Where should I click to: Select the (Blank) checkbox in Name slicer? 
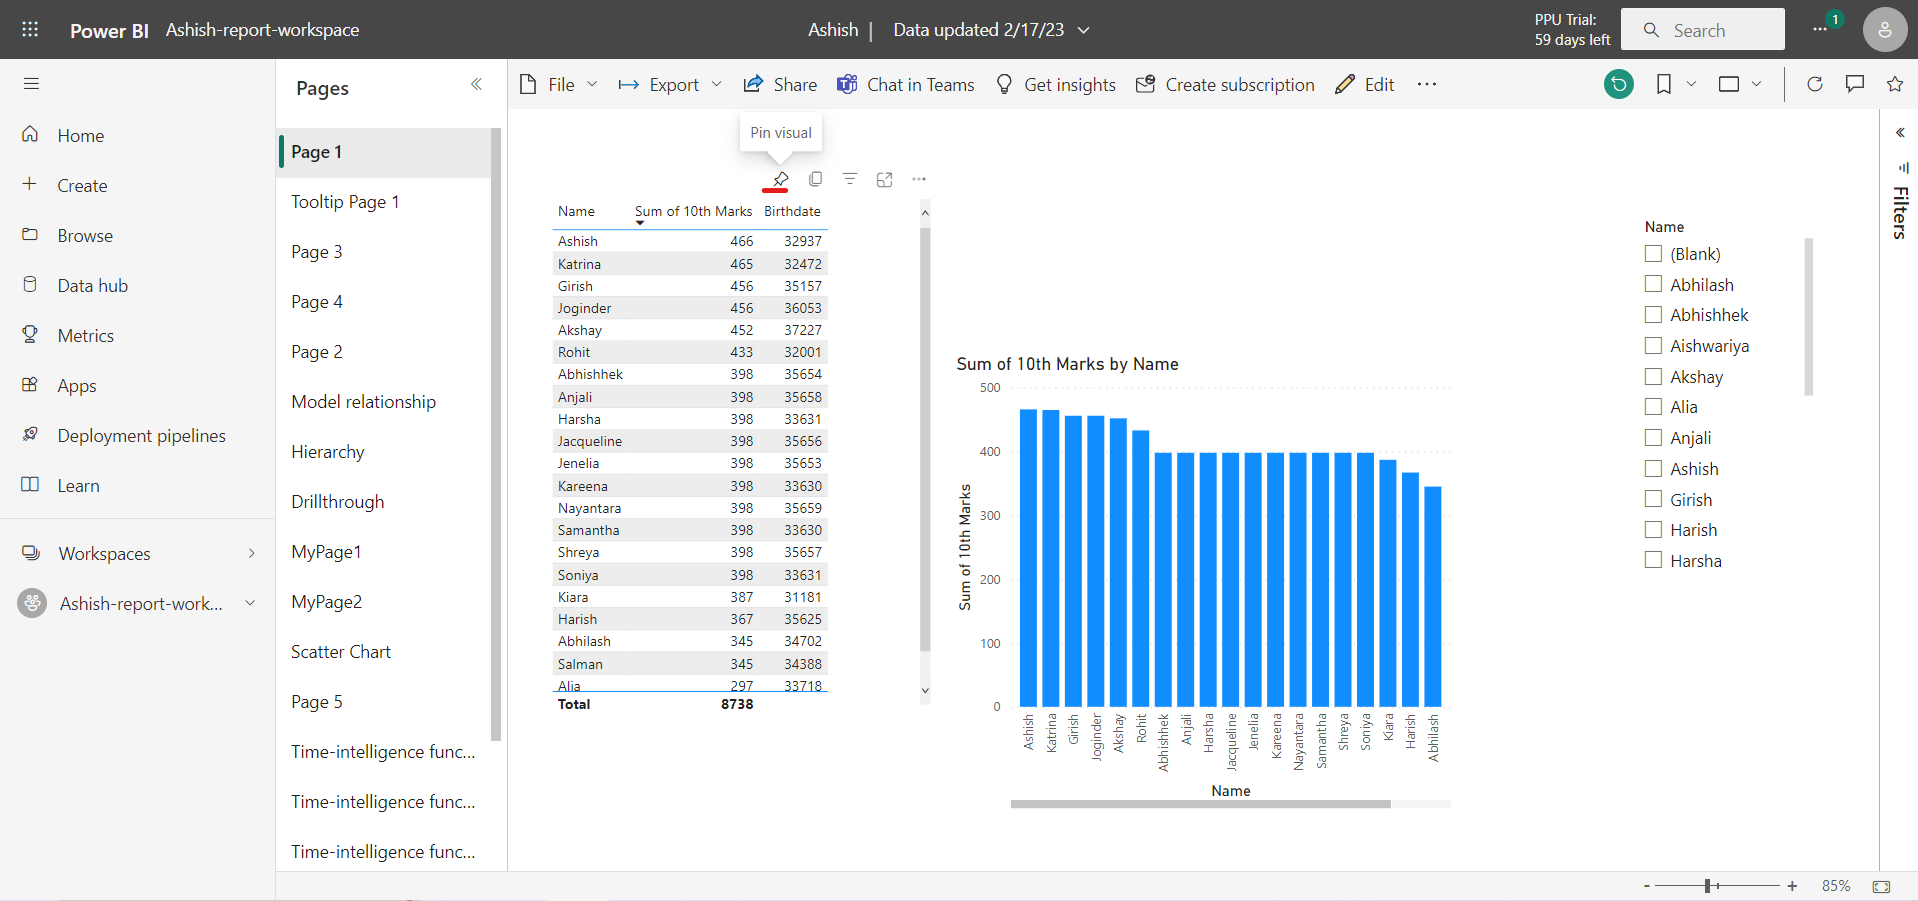1653,254
